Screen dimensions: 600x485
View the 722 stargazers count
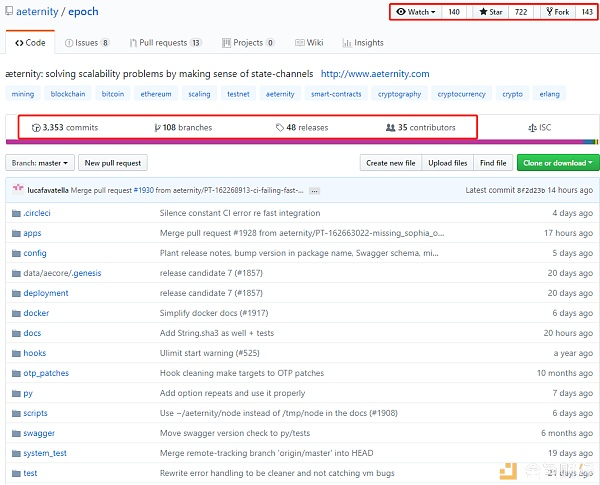(x=521, y=12)
